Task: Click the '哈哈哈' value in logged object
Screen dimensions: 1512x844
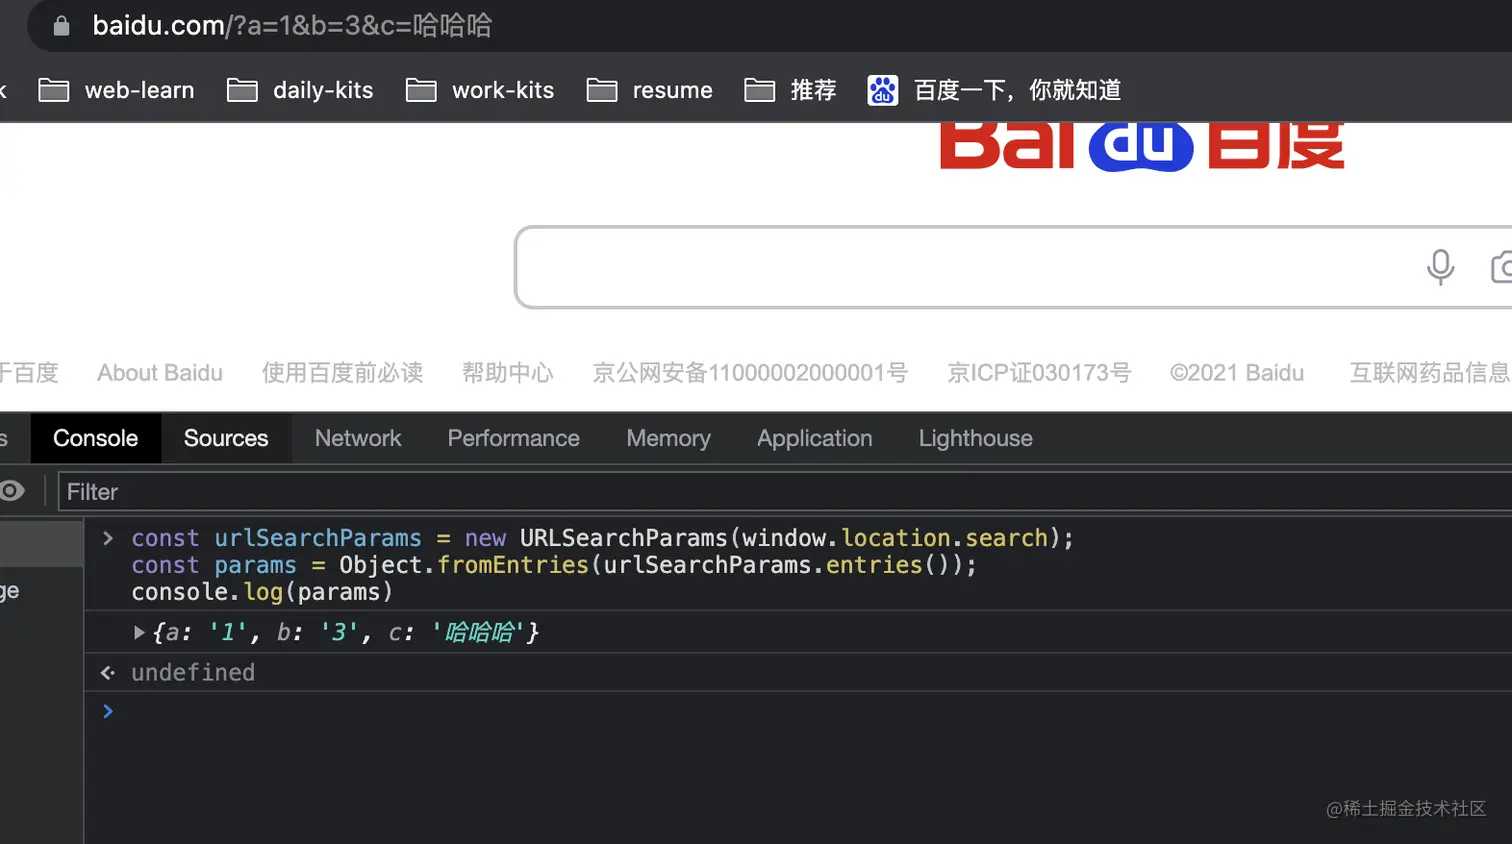Action: [478, 632]
